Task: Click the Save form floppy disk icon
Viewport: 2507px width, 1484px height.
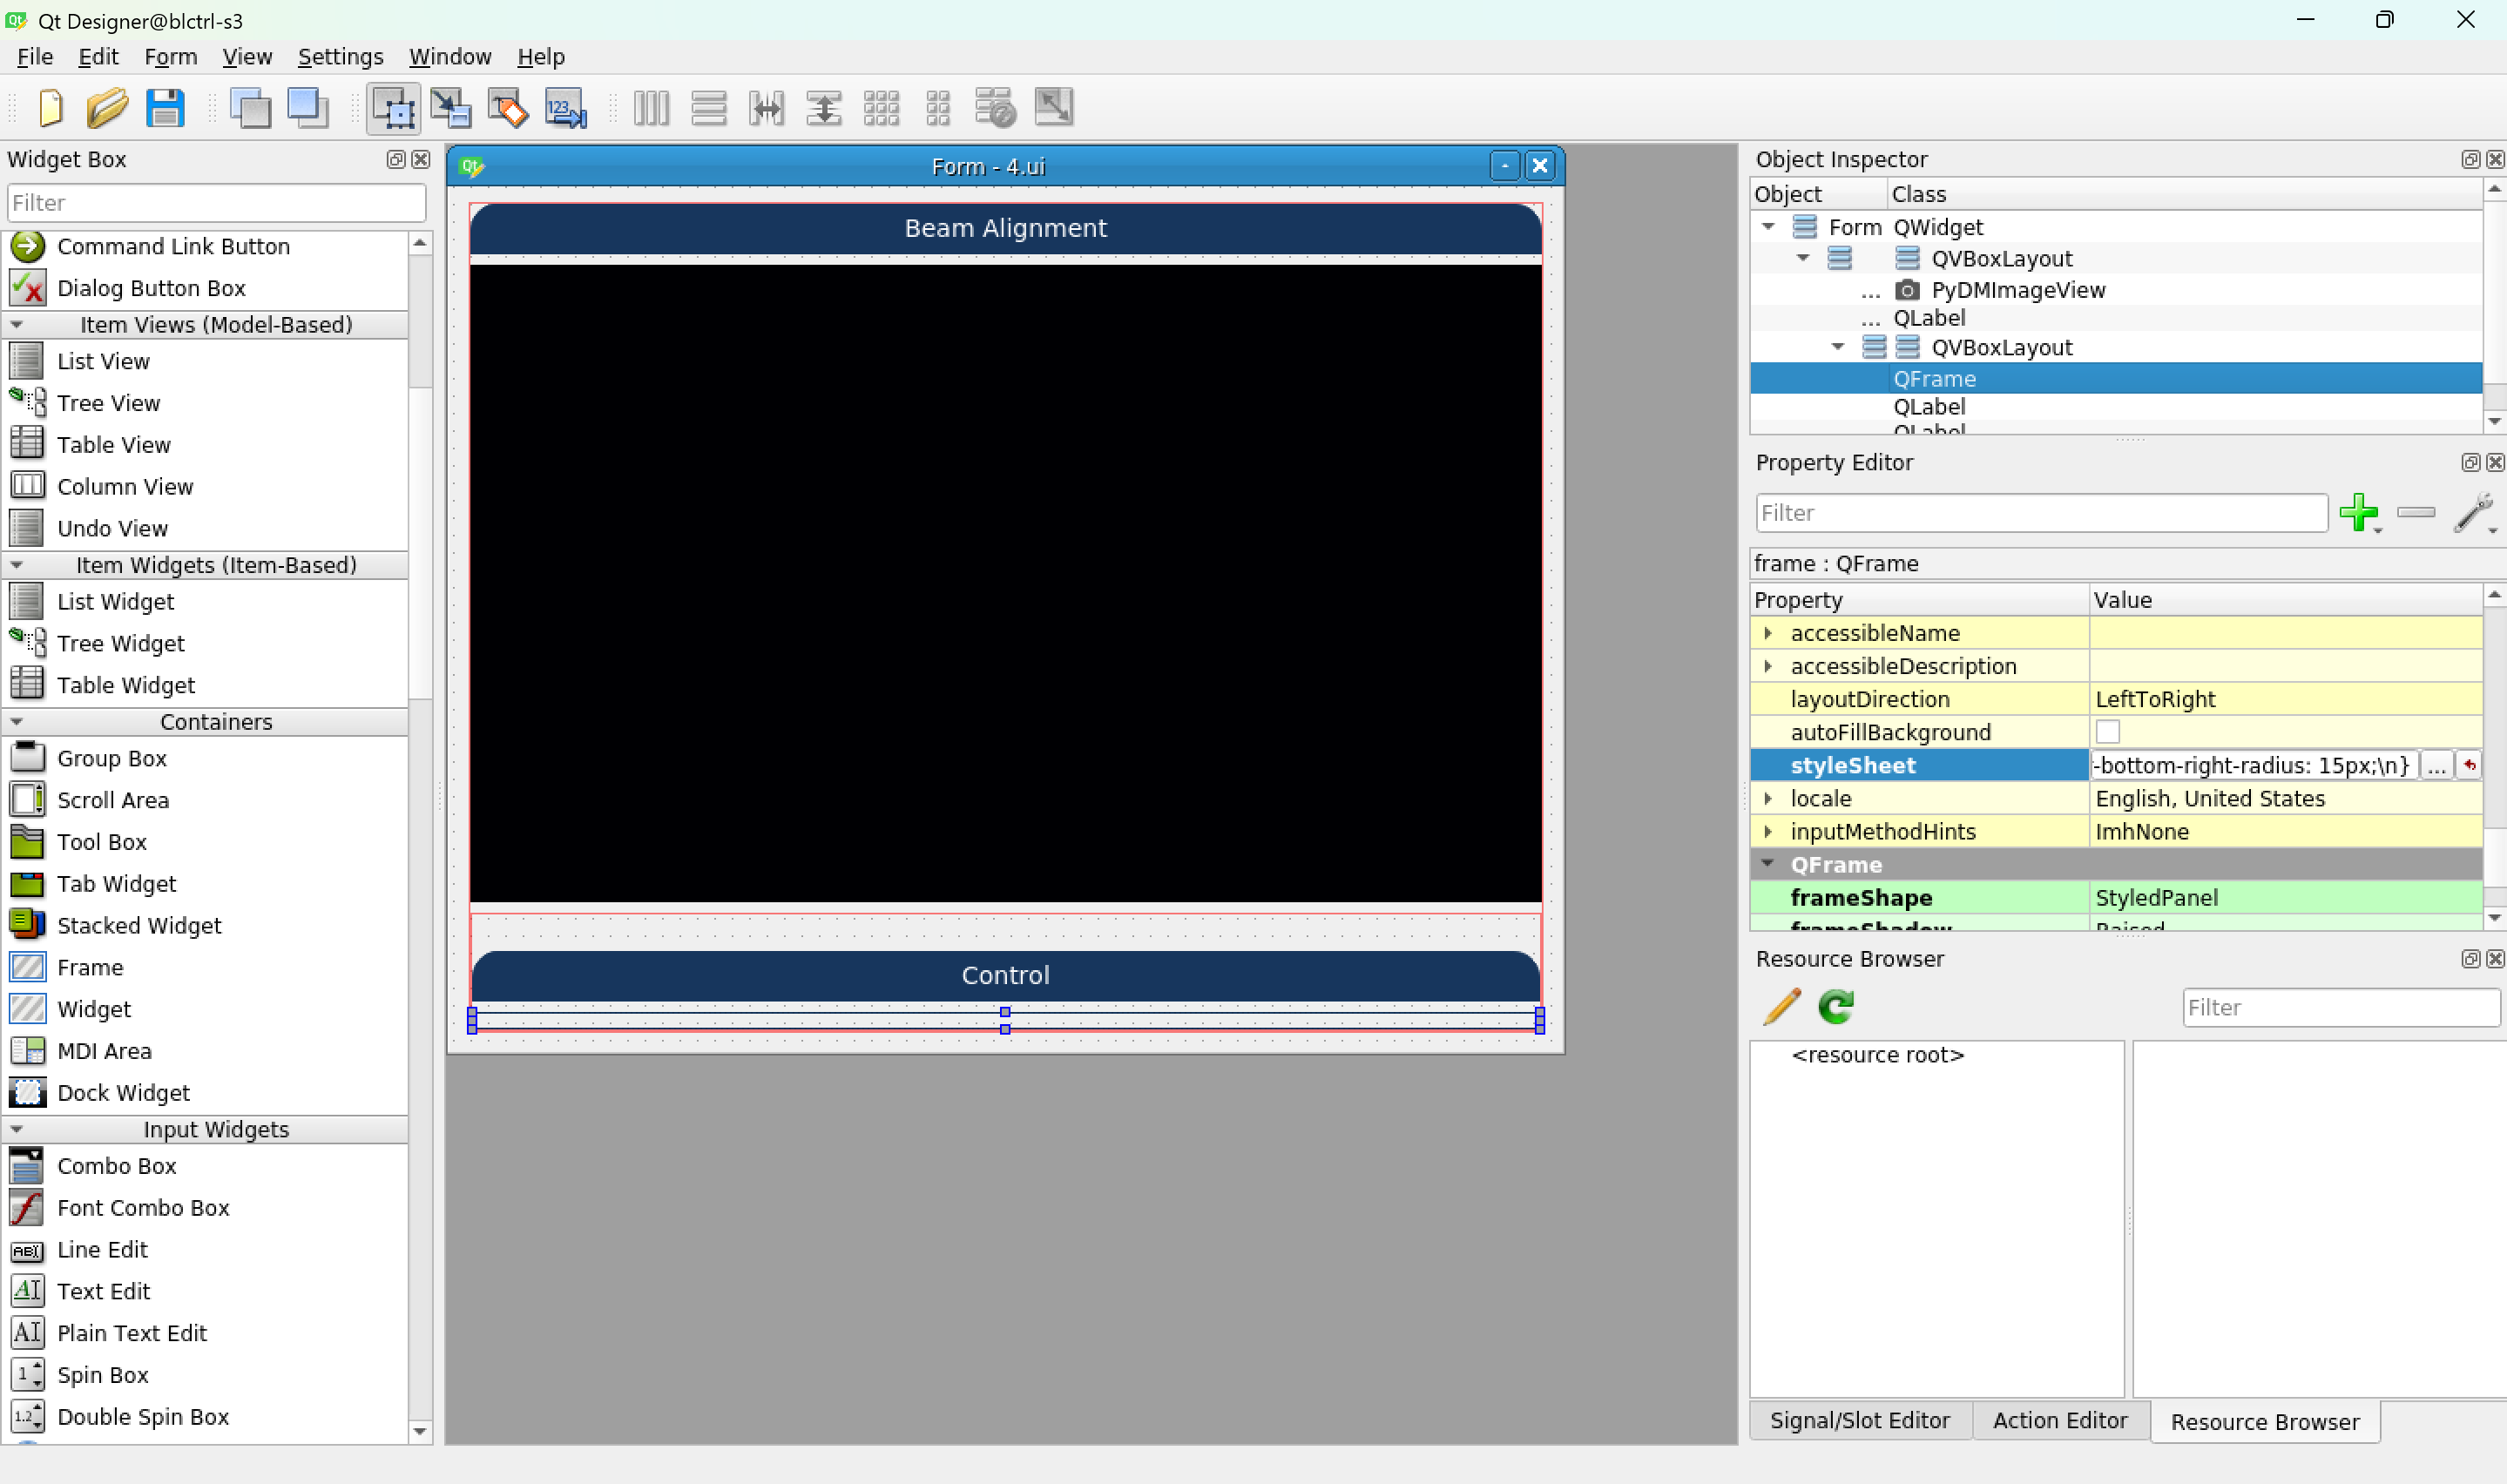Action: [x=165, y=107]
